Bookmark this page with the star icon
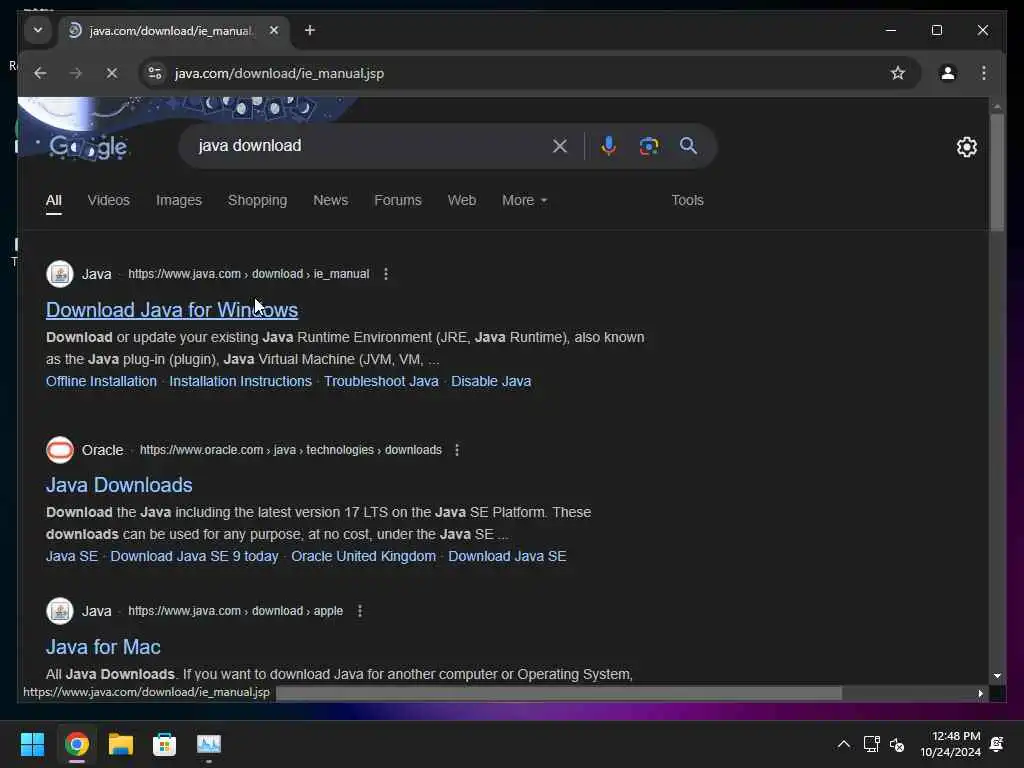 pyautogui.click(x=898, y=73)
